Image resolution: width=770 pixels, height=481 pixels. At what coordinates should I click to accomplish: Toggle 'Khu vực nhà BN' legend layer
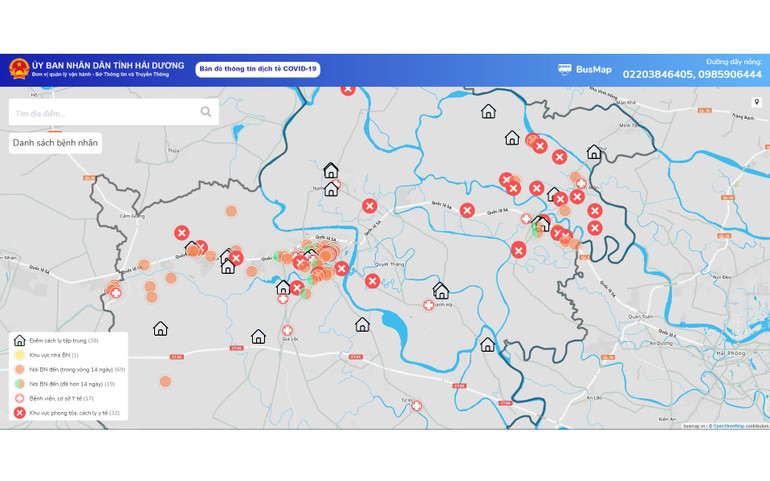coord(54,355)
